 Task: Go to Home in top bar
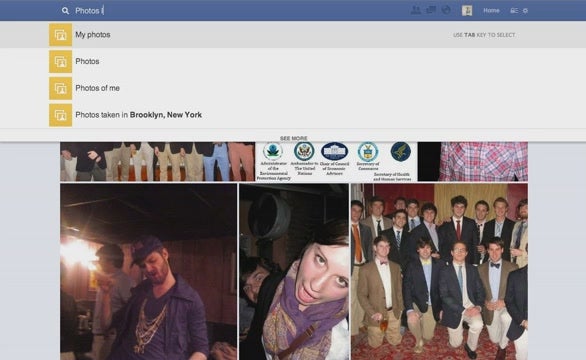click(x=491, y=10)
